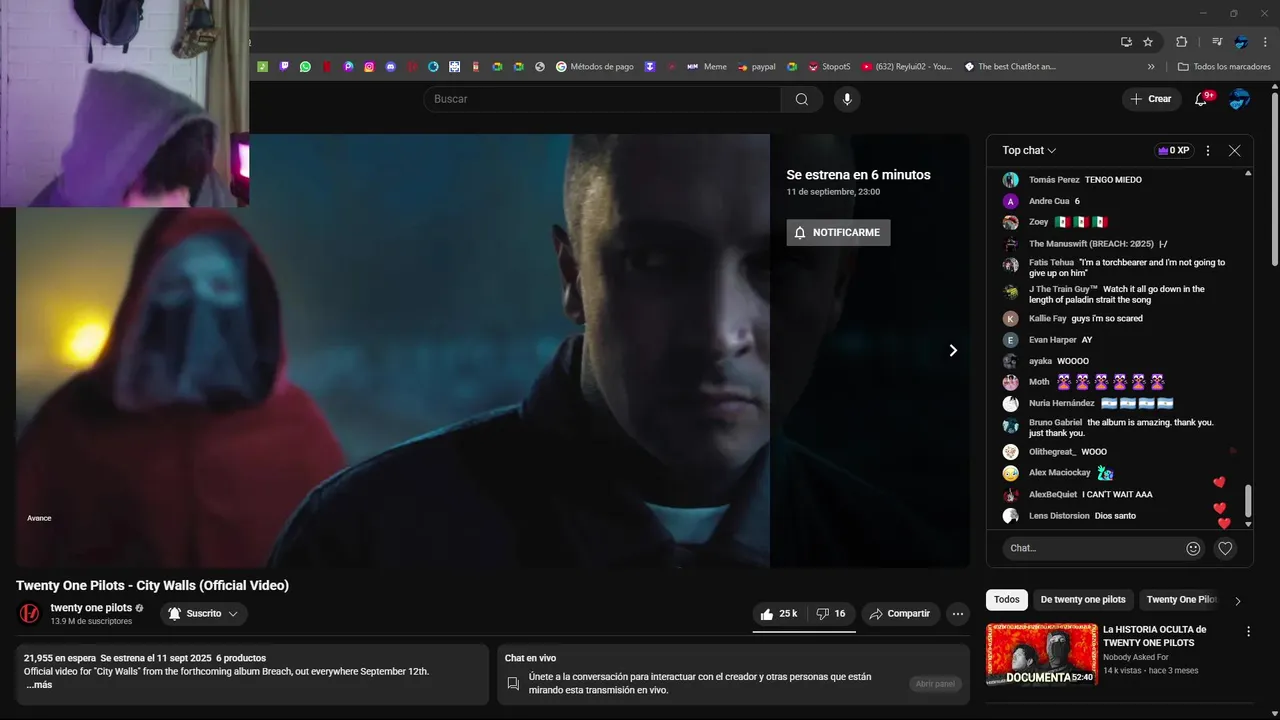1280x720 pixels.
Task: Click AlexBeQuiet chat message
Action: [1117, 495]
